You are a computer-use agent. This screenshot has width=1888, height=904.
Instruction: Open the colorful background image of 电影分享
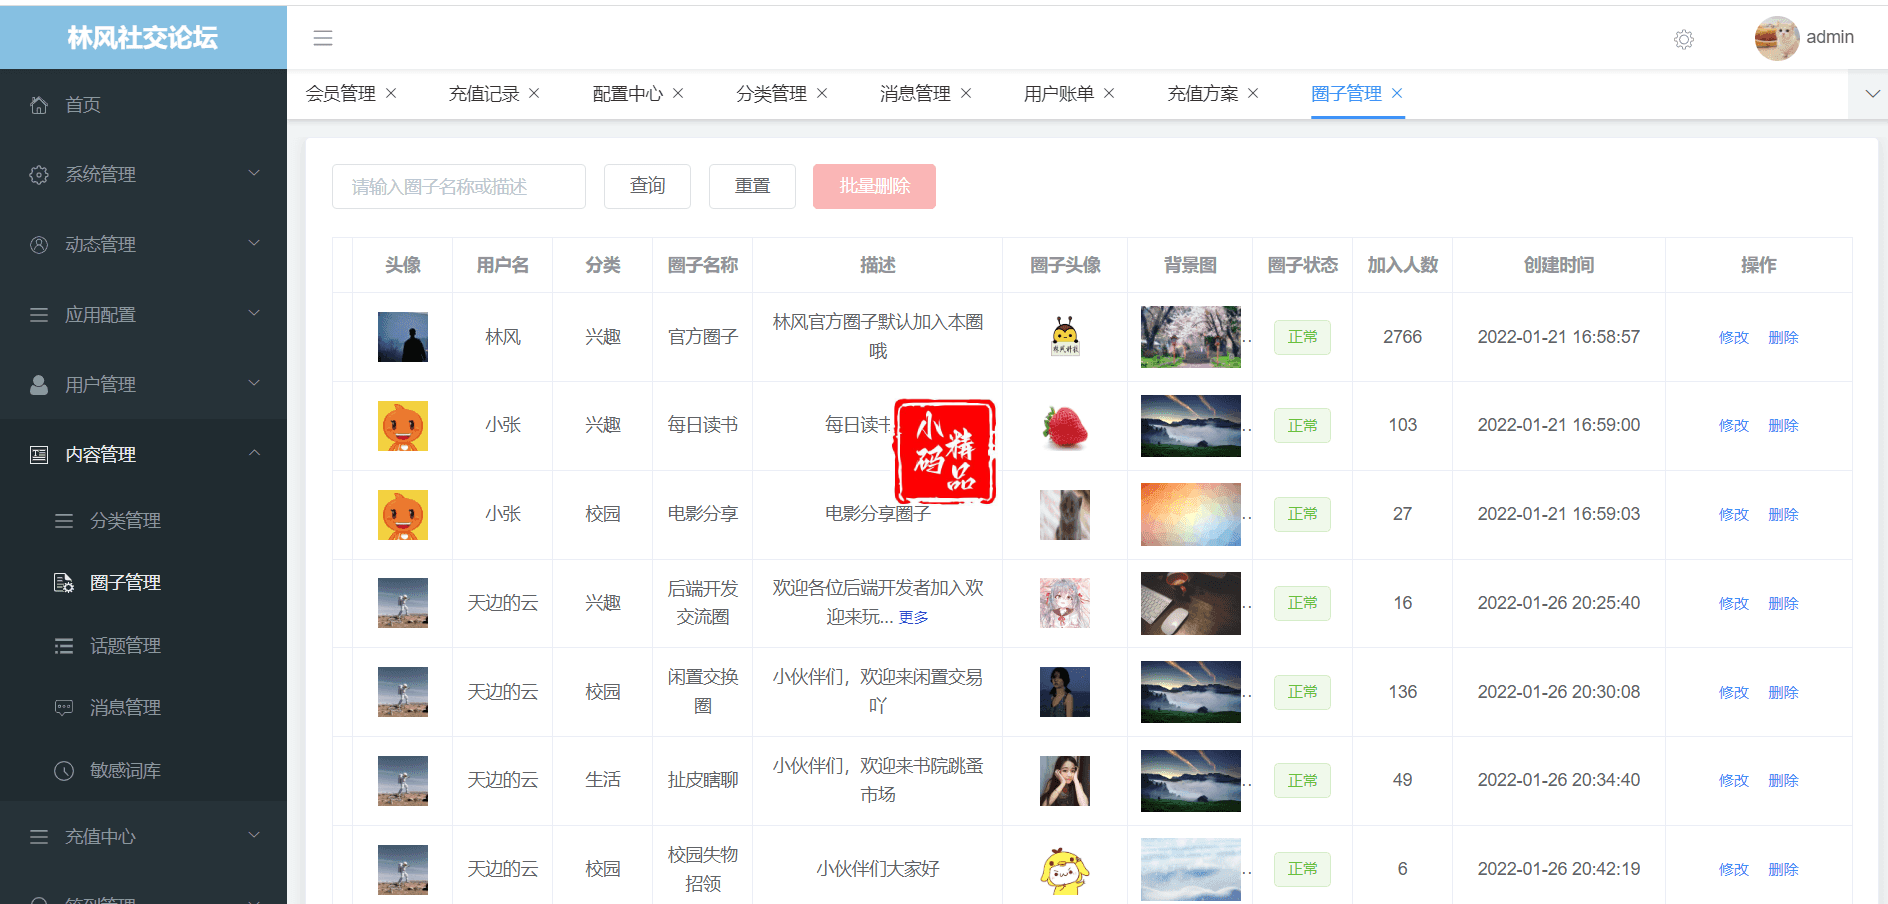(1191, 515)
